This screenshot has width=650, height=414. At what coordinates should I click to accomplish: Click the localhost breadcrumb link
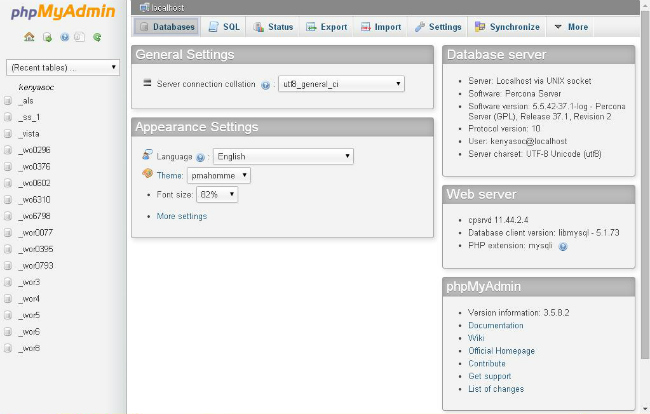point(167,7)
